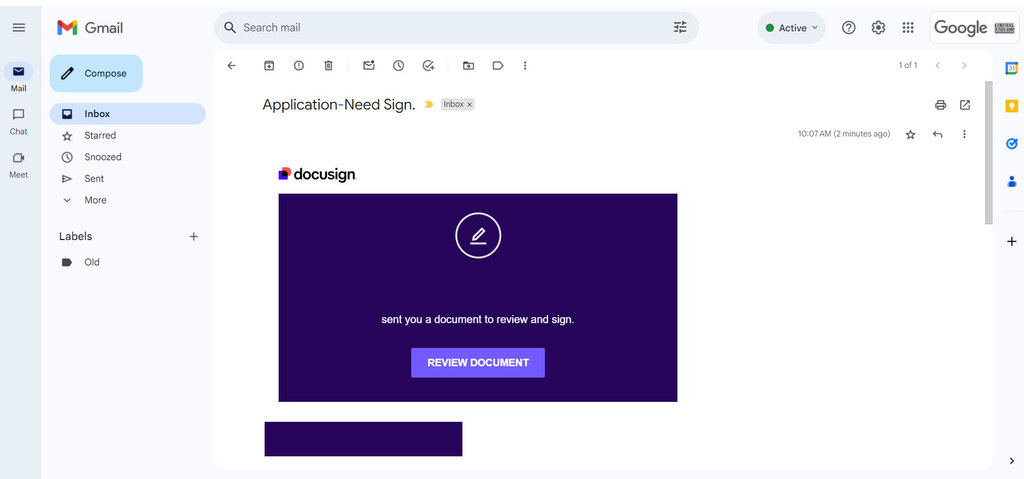This screenshot has height=479, width=1024.
Task: Hide the side panel chevron
Action: point(1012,461)
